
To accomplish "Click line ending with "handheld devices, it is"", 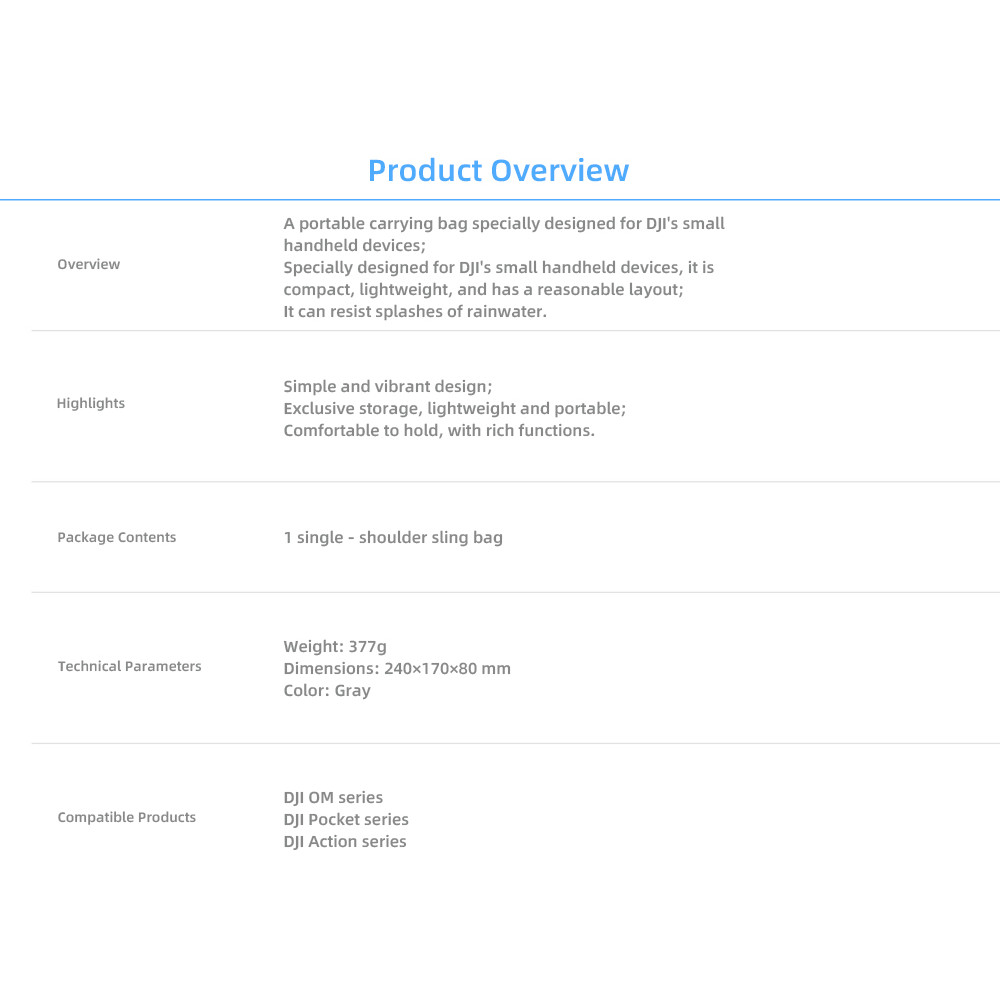I will click(499, 268).
